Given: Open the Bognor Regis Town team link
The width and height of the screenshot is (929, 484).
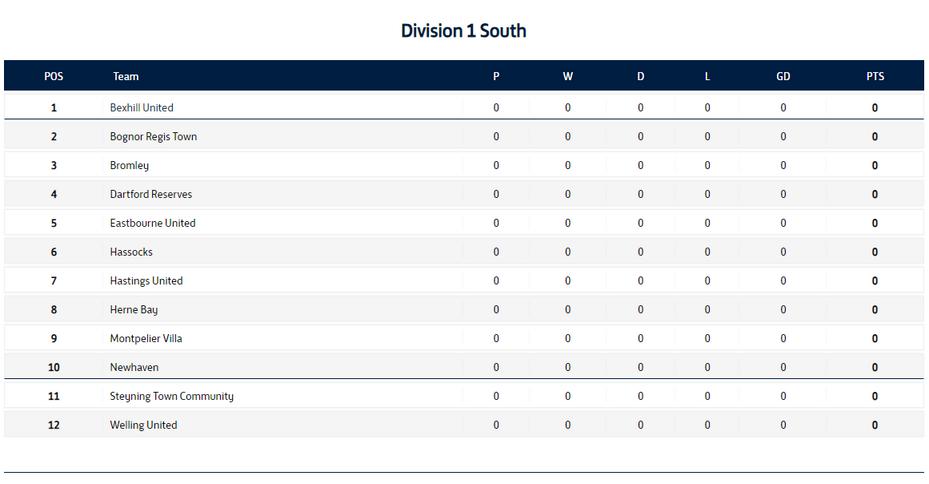Looking at the screenshot, I should 153,137.
